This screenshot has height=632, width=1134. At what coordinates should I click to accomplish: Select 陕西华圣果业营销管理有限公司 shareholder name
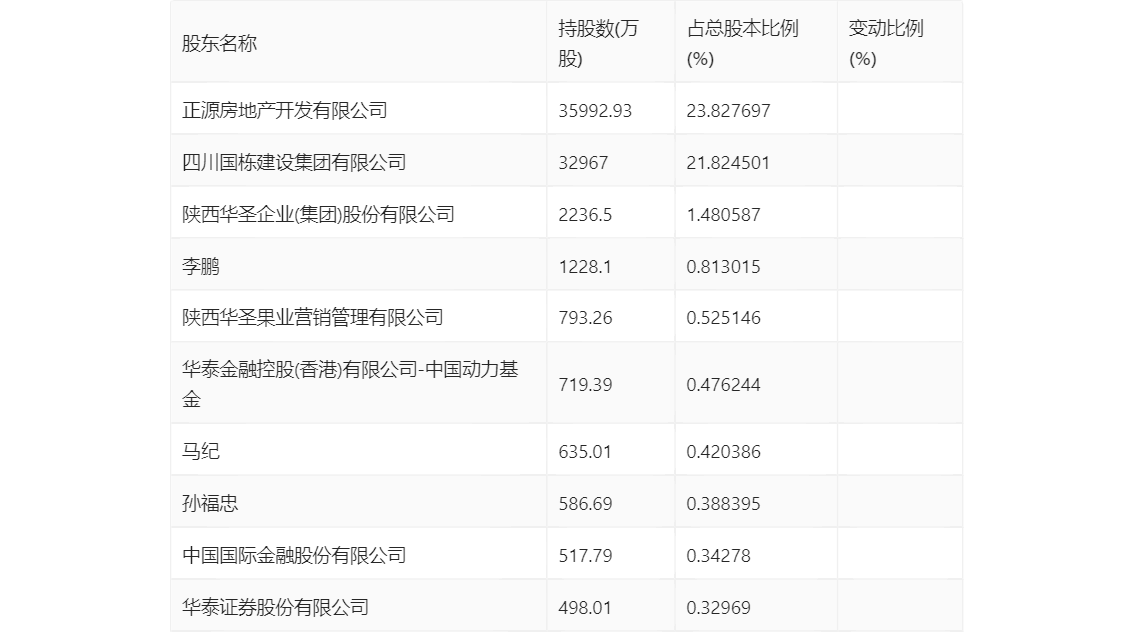(x=312, y=317)
